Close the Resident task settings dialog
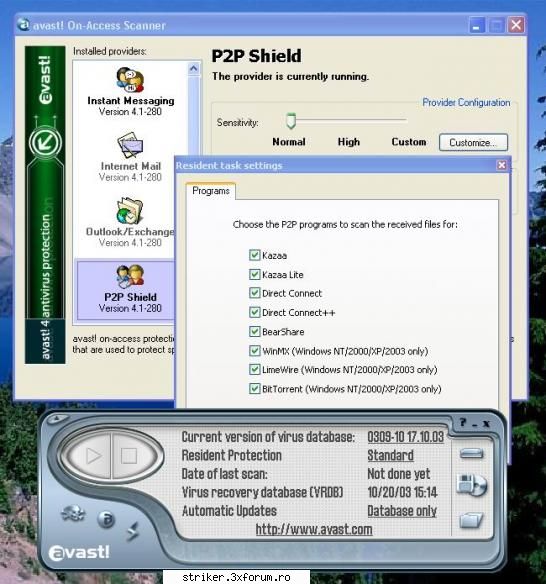546x584 pixels. pos(502,165)
